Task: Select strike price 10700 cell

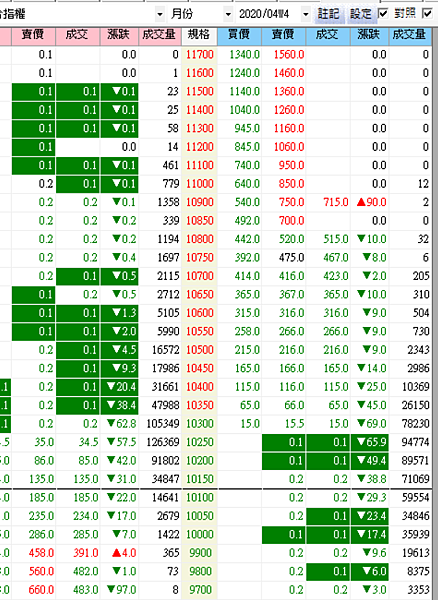Action: 199,276
